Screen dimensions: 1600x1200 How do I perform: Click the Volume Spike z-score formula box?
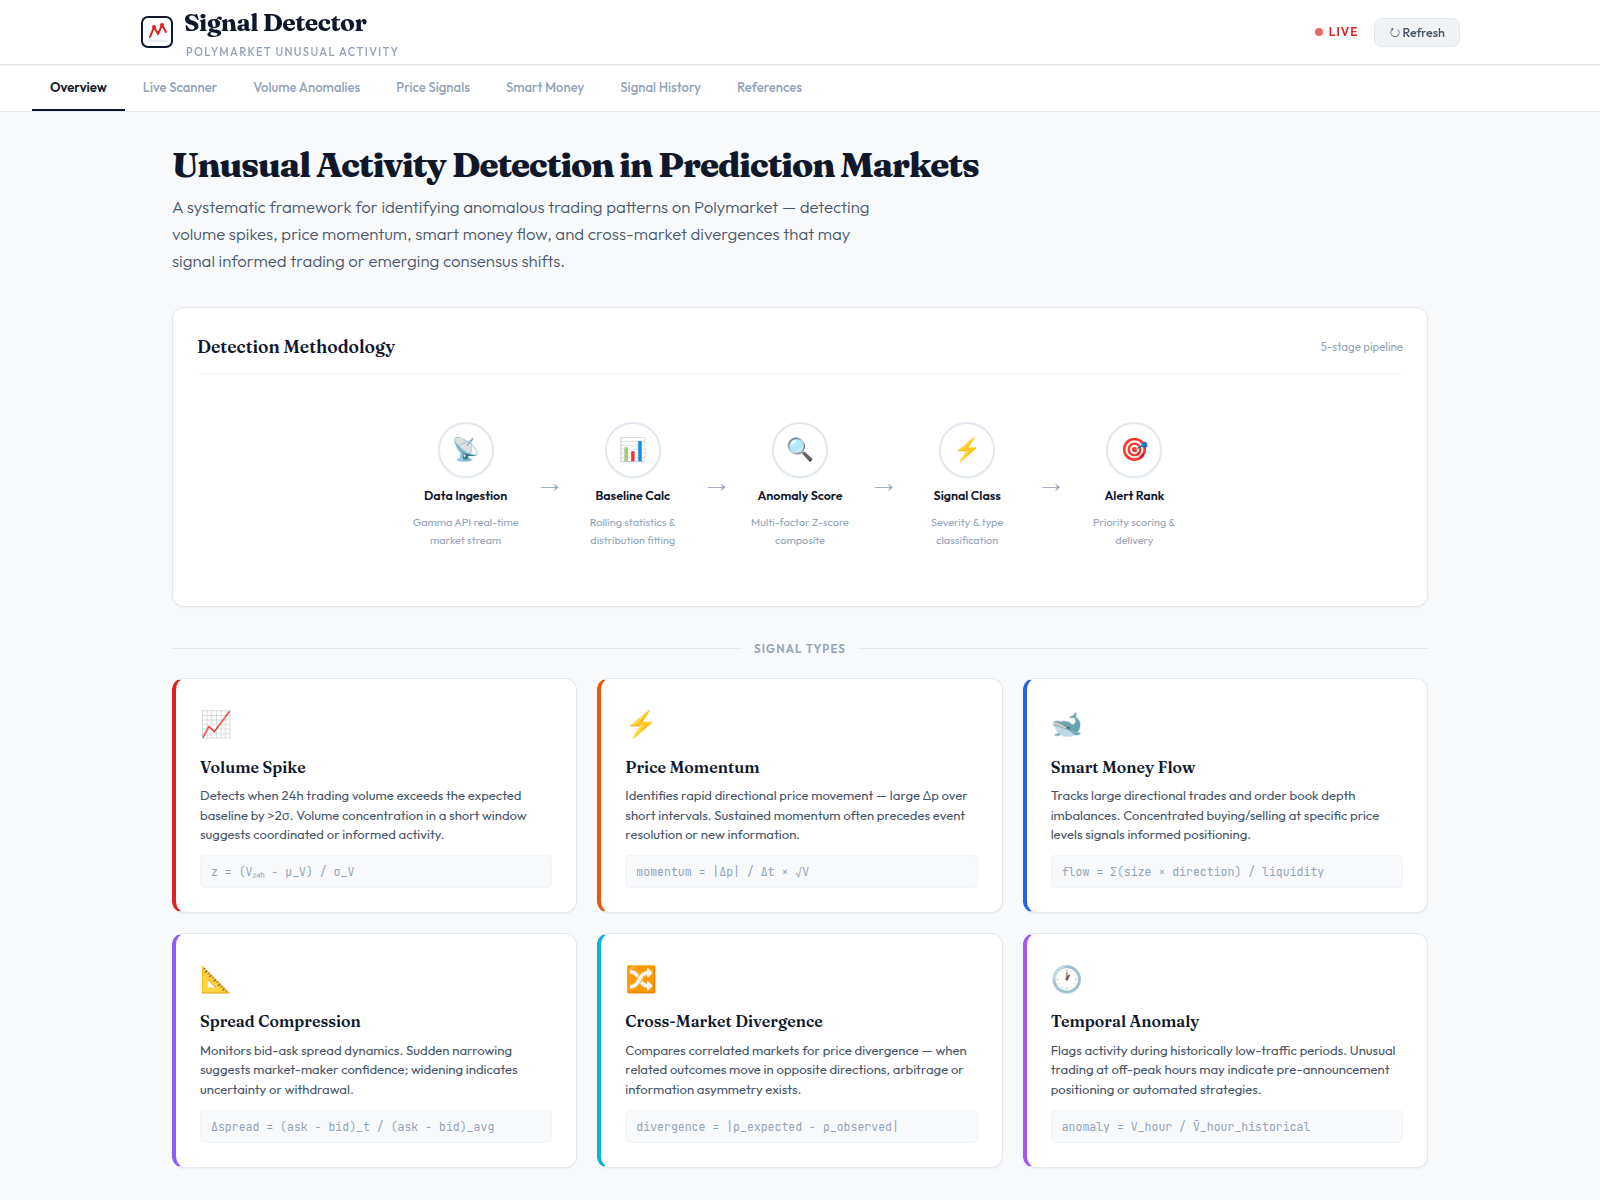[376, 872]
